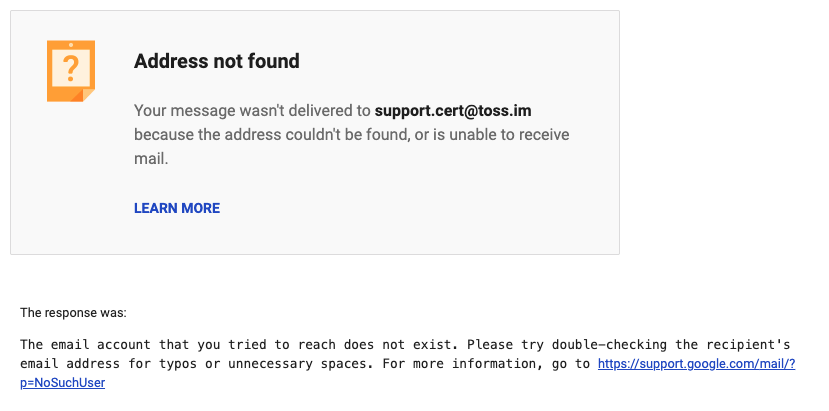
Task: Click the Address not found heading
Action: point(216,61)
